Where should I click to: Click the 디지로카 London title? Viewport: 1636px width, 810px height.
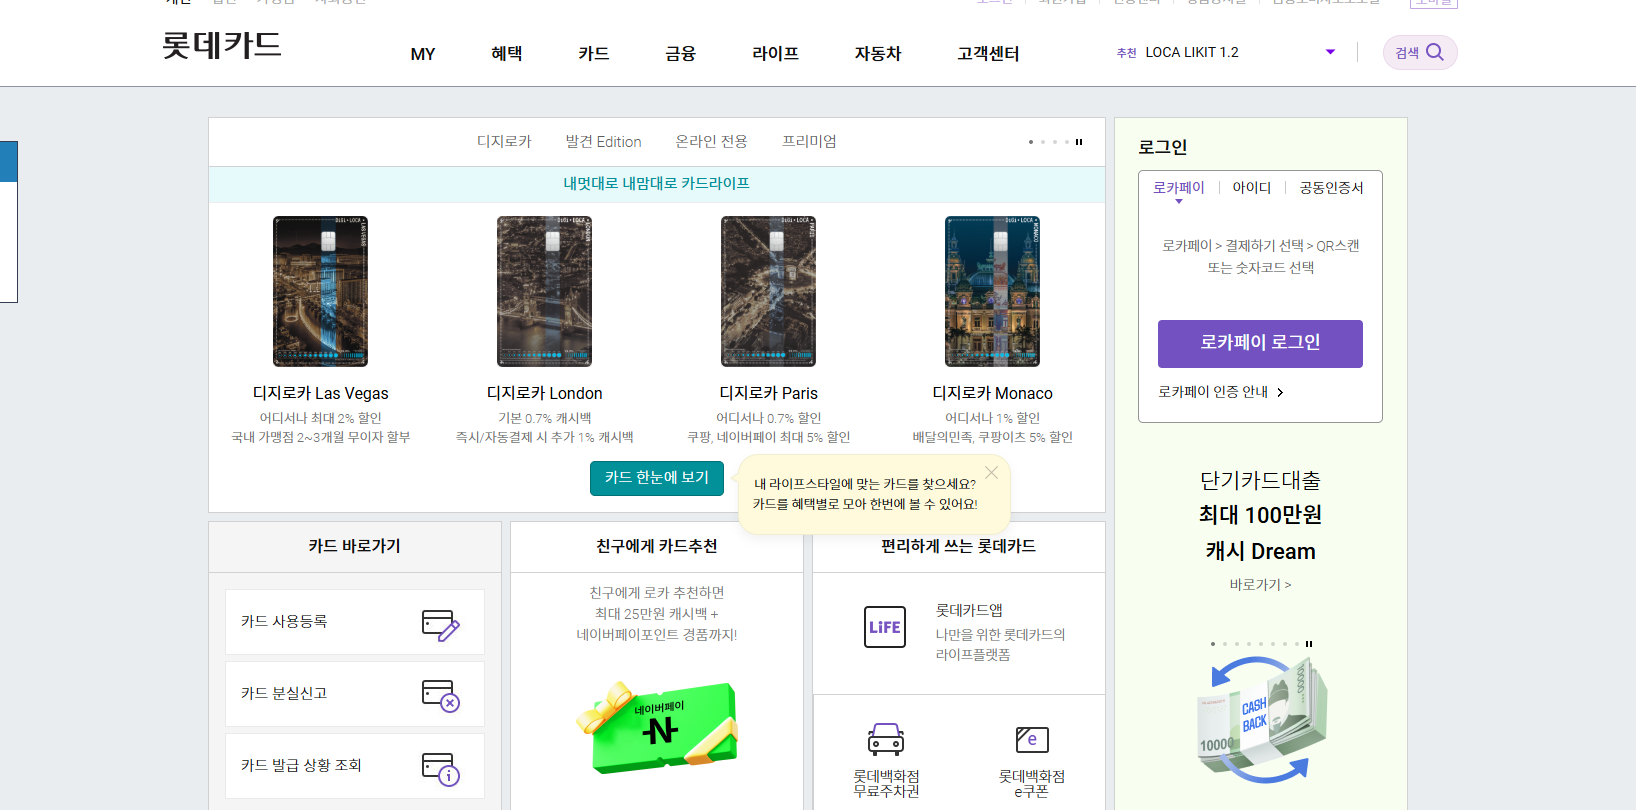click(x=545, y=393)
